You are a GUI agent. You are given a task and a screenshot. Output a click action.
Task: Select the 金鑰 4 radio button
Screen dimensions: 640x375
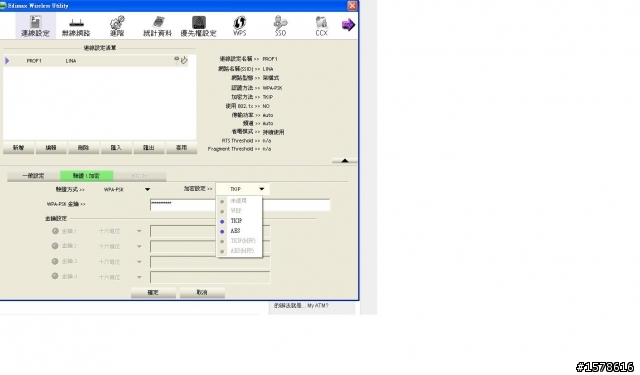pos(55,276)
